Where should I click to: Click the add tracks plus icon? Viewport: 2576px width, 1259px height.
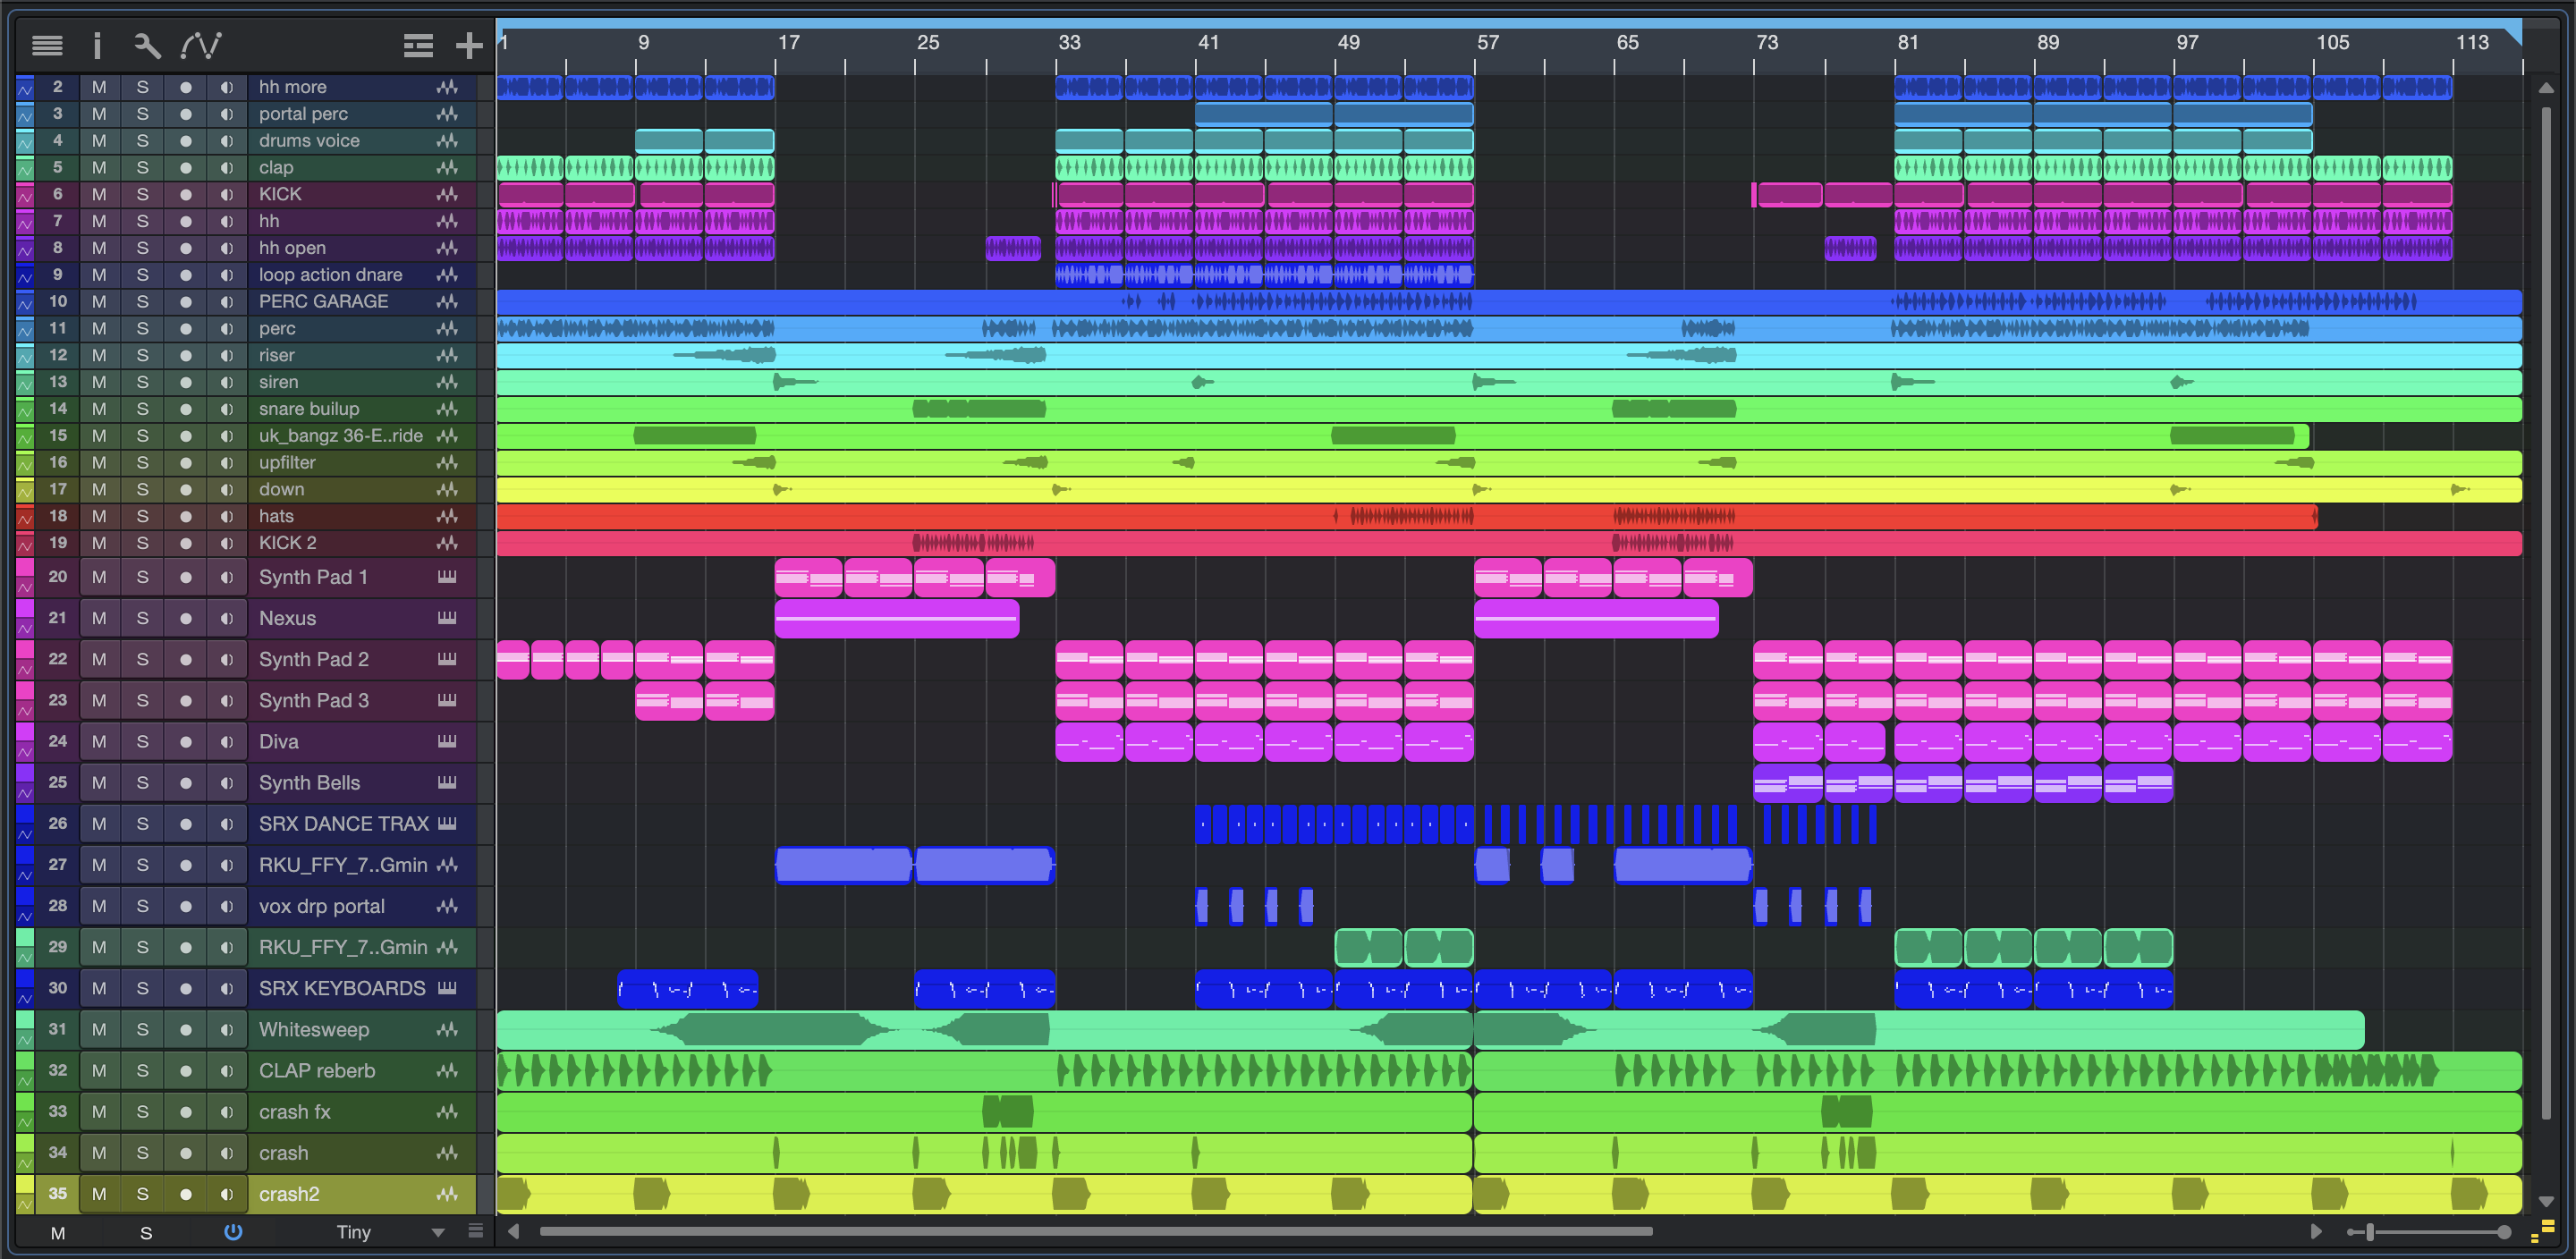tap(469, 45)
